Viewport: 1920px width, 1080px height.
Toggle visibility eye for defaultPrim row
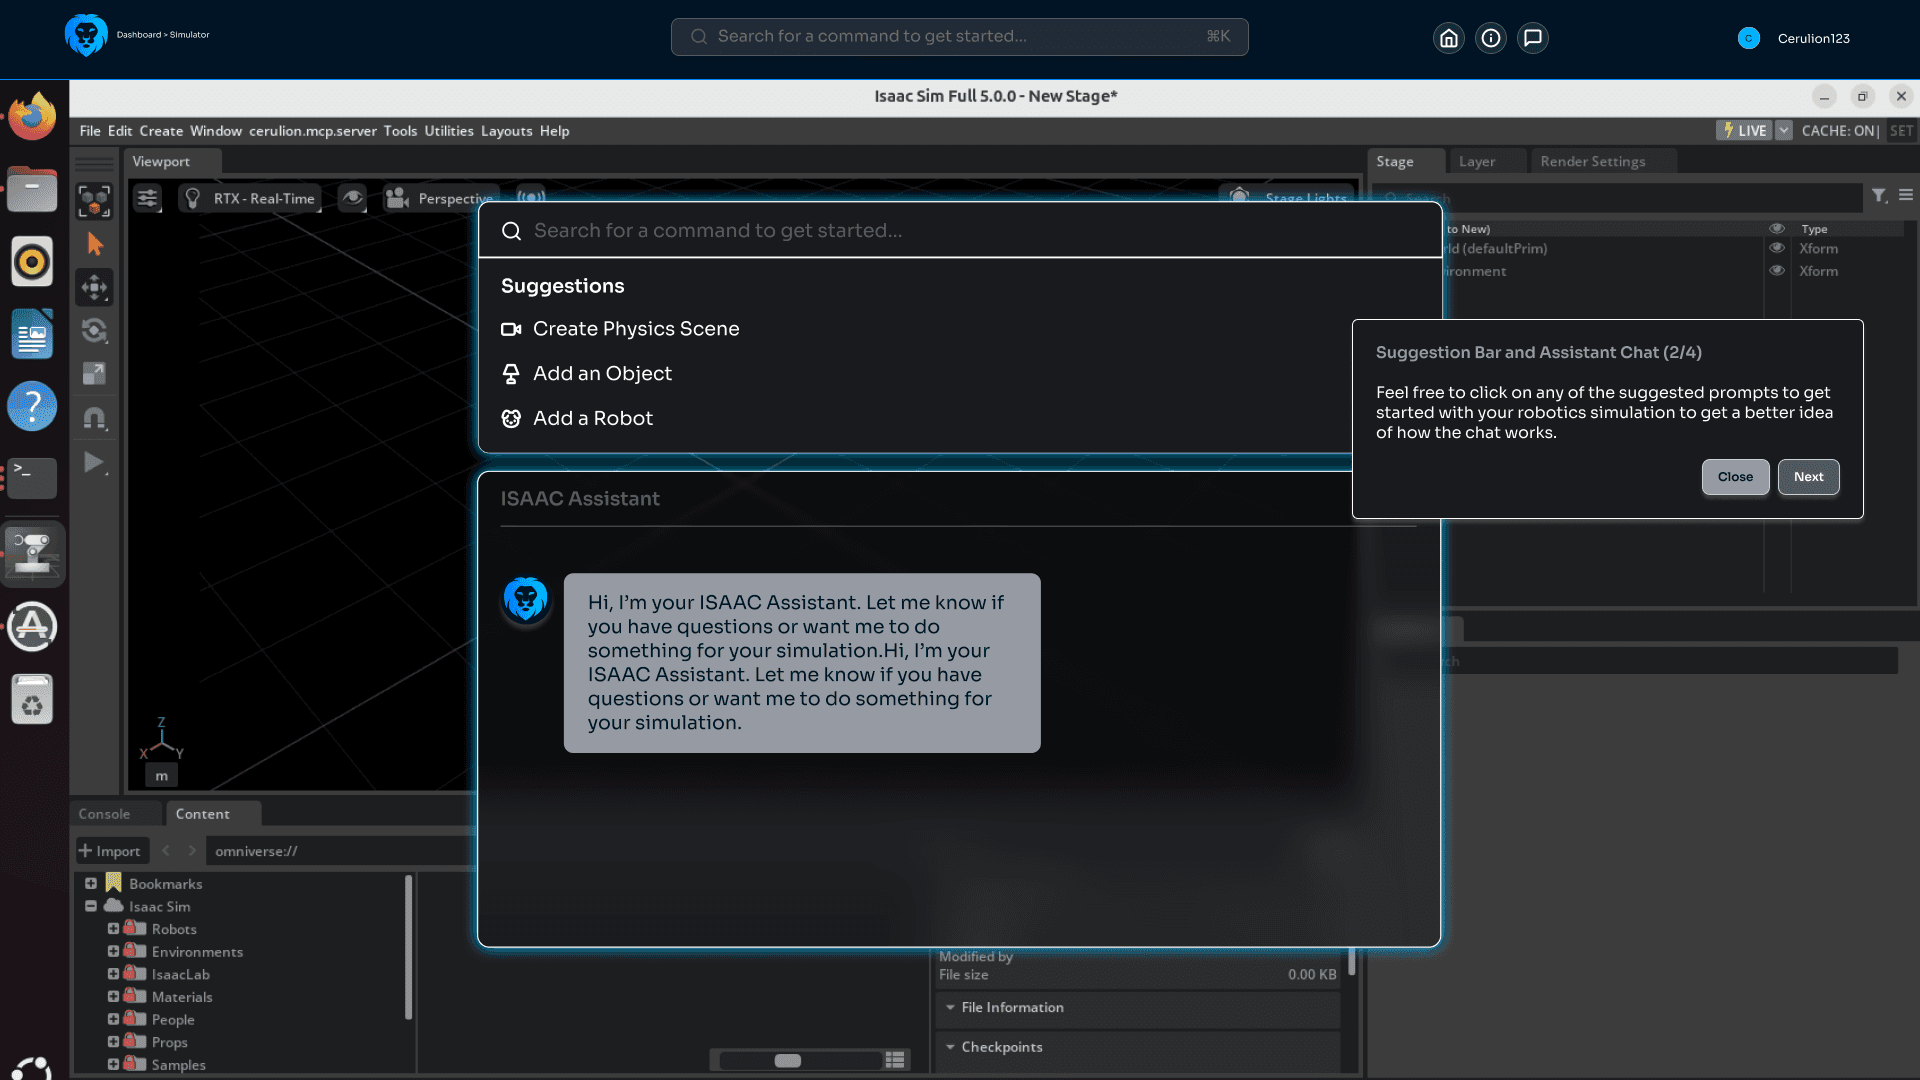(1777, 248)
